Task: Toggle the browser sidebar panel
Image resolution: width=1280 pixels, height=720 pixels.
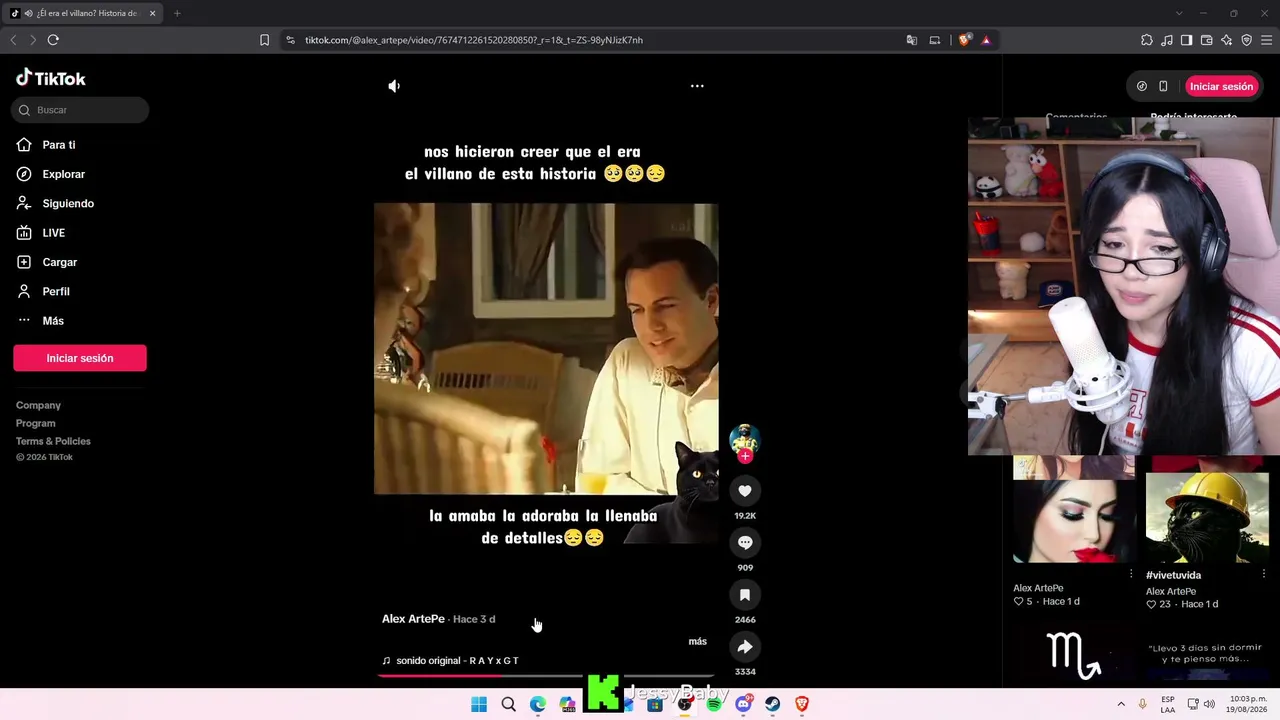Action: [1186, 40]
